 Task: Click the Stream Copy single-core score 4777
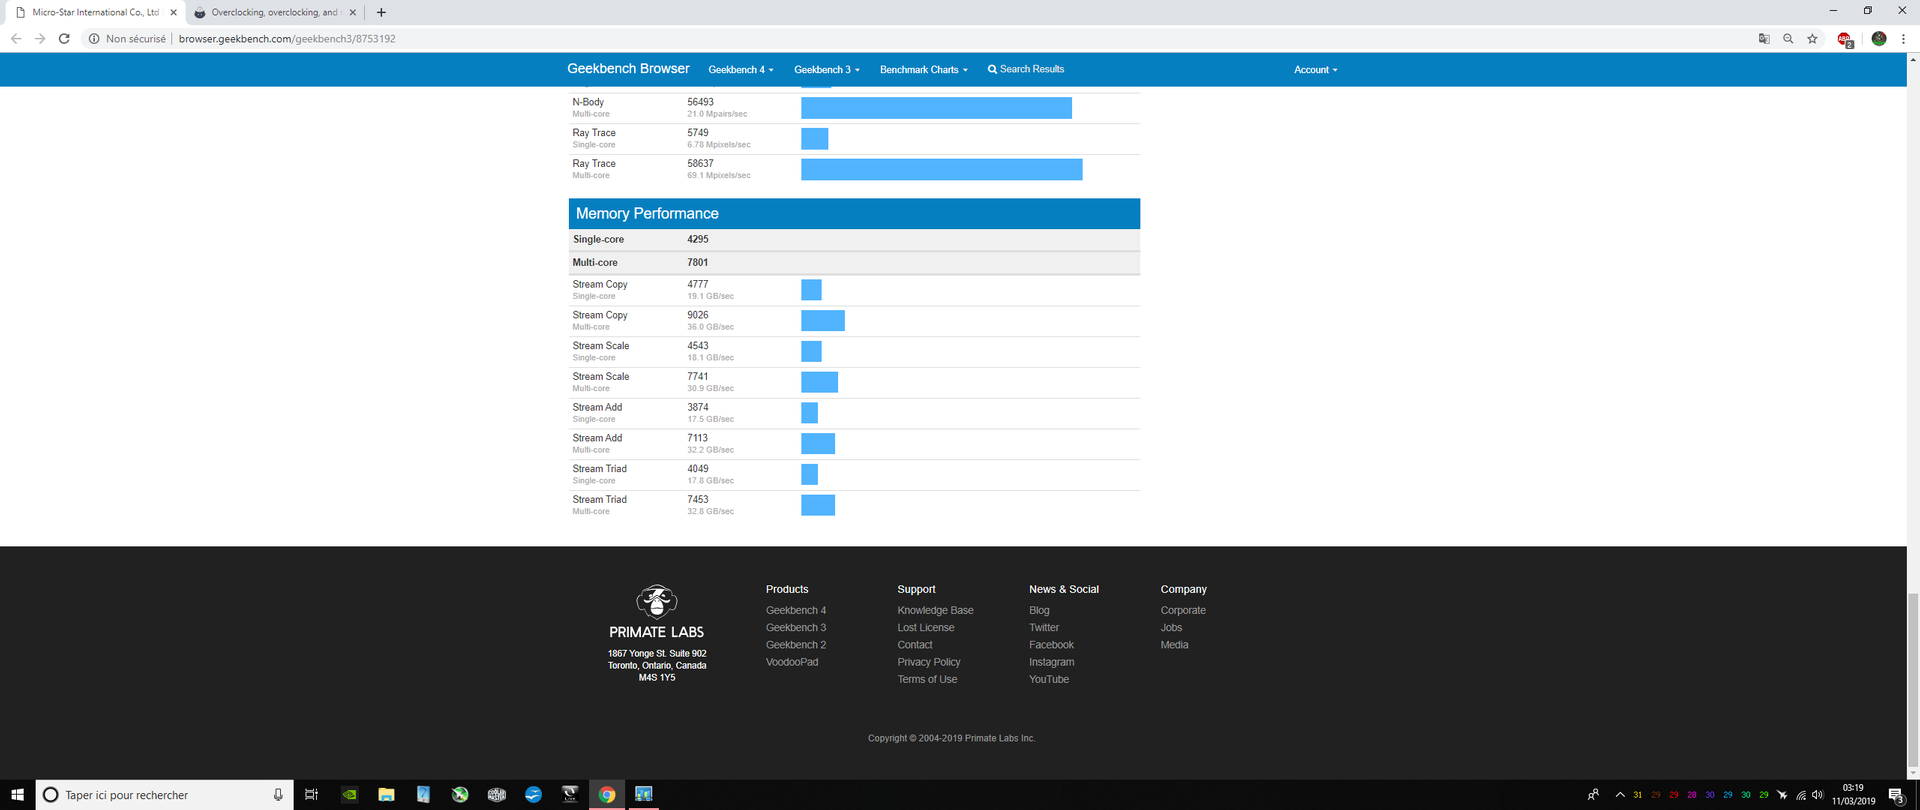click(x=698, y=284)
